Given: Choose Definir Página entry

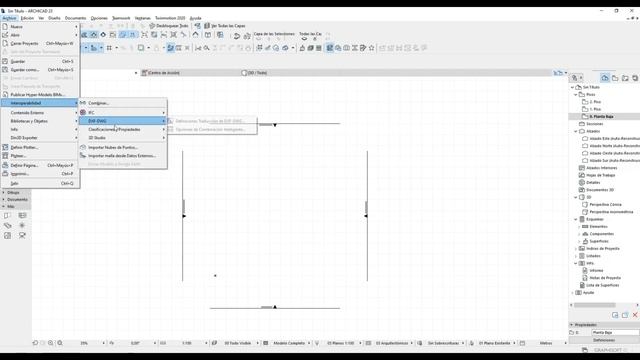Looking at the screenshot, I should 40,165.
